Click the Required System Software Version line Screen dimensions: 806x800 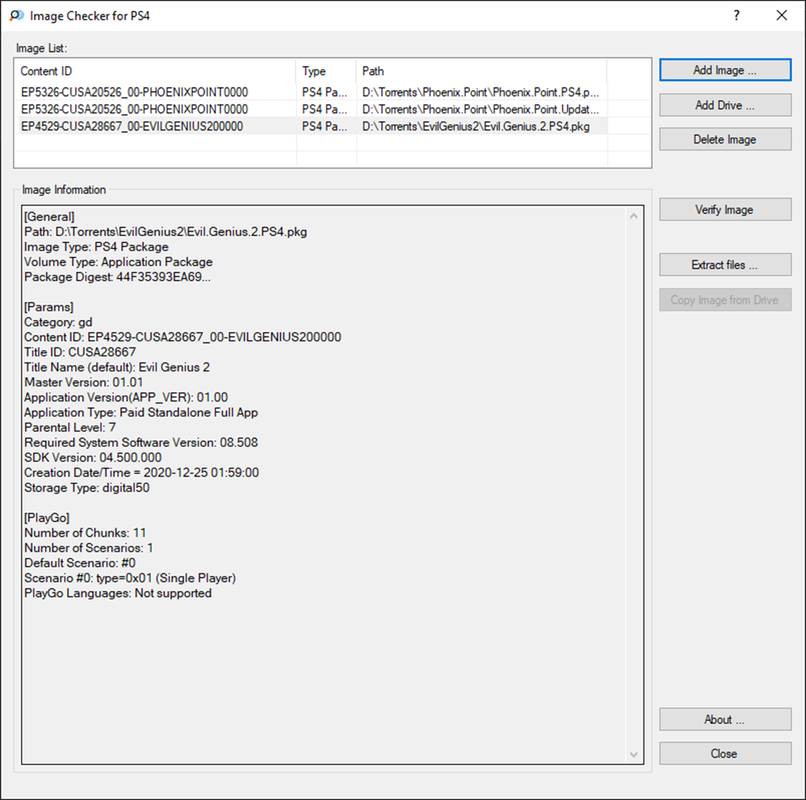(x=141, y=442)
